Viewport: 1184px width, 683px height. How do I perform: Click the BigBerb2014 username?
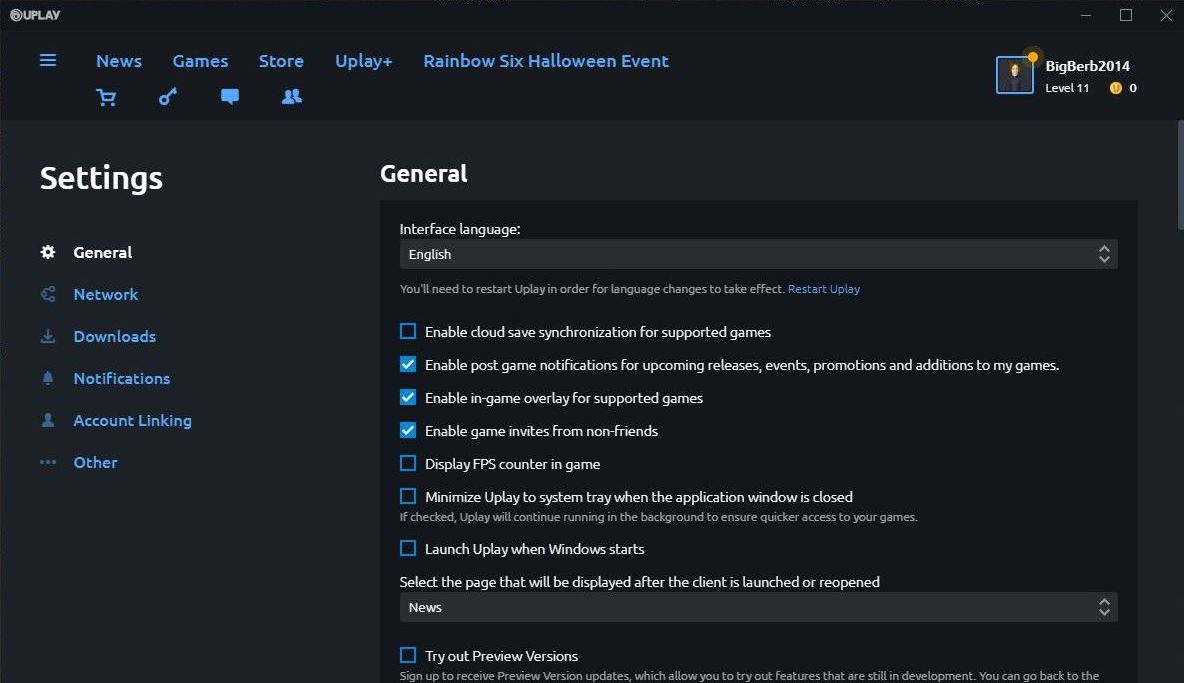coord(1087,66)
